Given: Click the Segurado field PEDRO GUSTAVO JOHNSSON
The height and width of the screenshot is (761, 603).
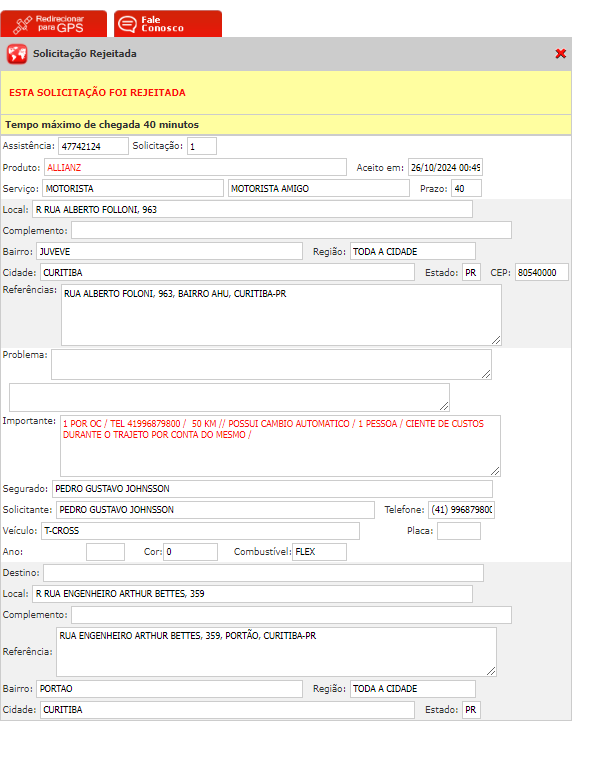Looking at the screenshot, I should pos(272,489).
